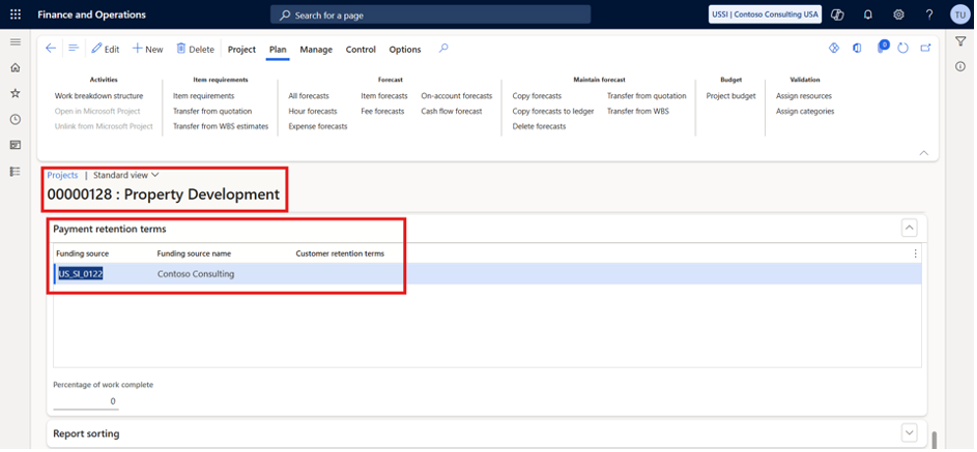
Task: Click the Delete button
Action: tap(195, 49)
